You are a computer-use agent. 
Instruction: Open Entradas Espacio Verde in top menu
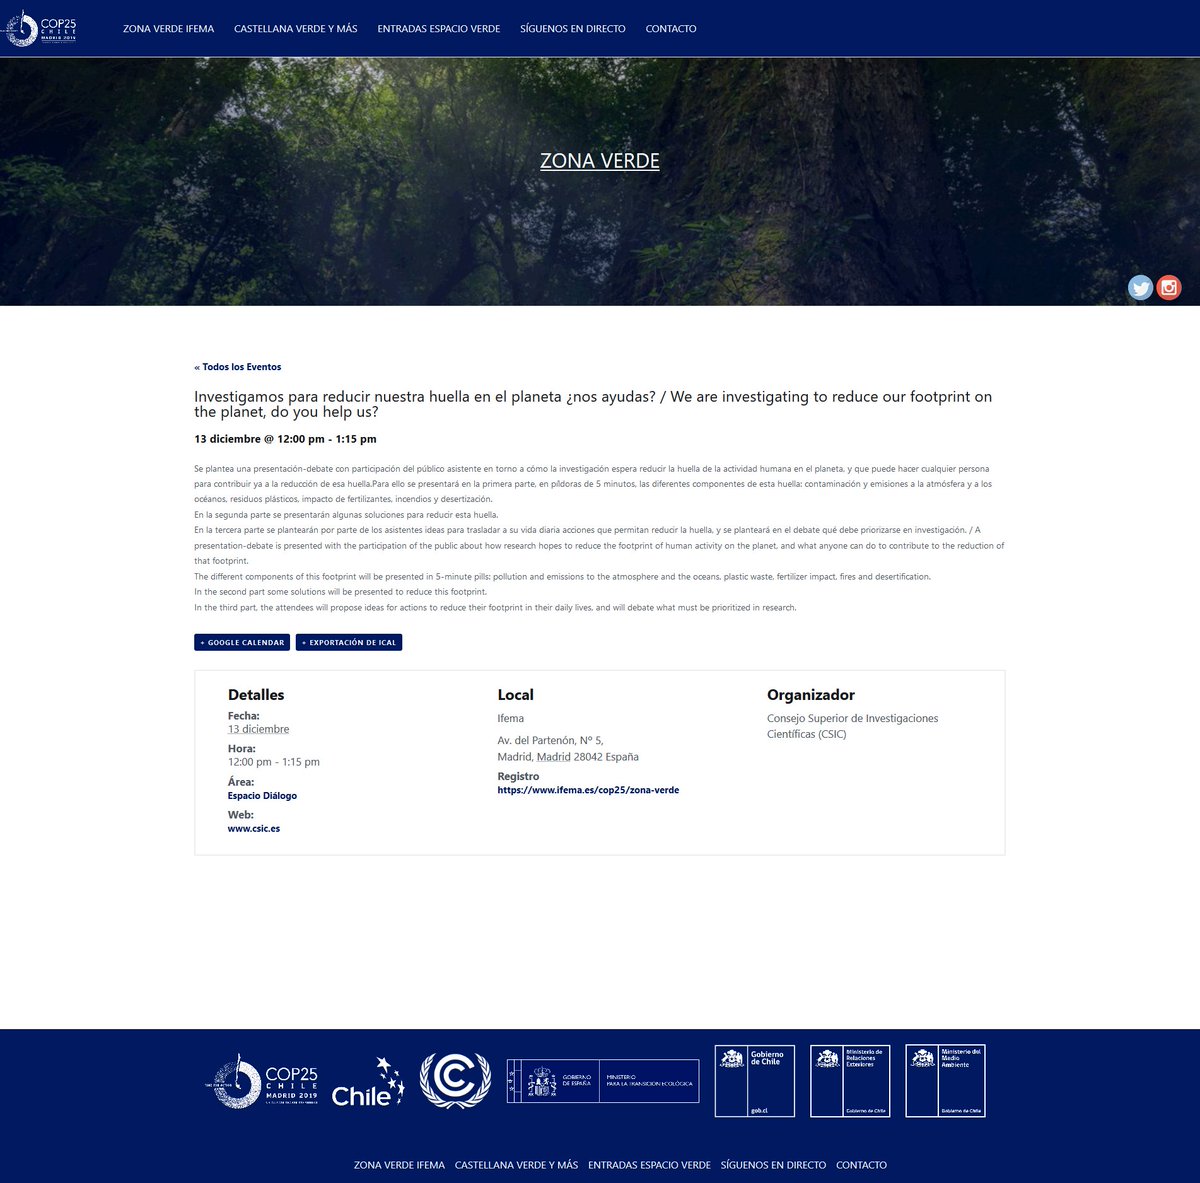click(x=439, y=29)
